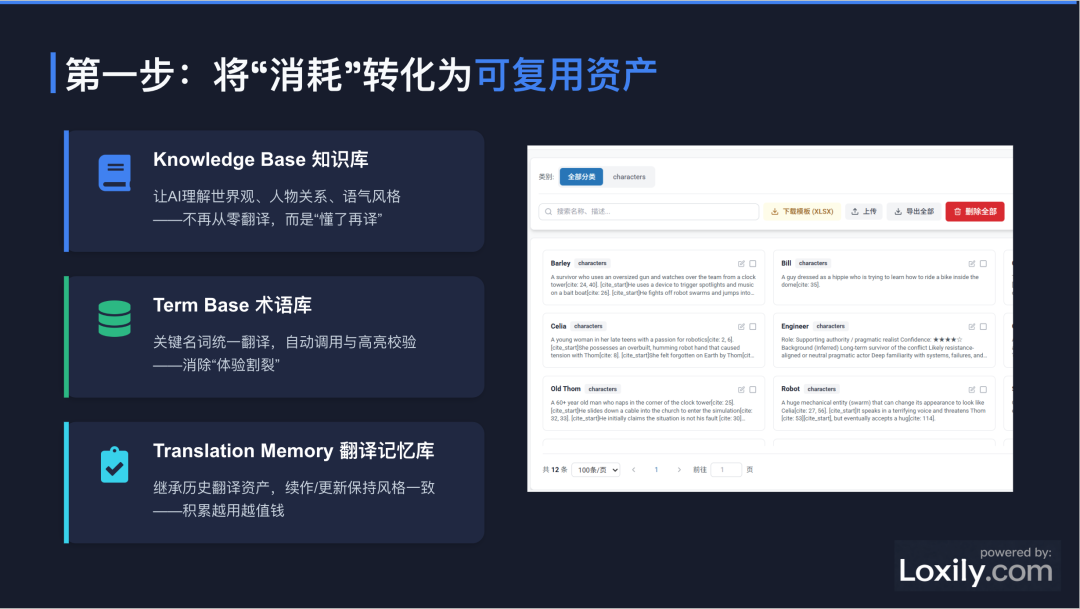
Task: Select the checkbox on the Engineer card
Action: (x=983, y=325)
